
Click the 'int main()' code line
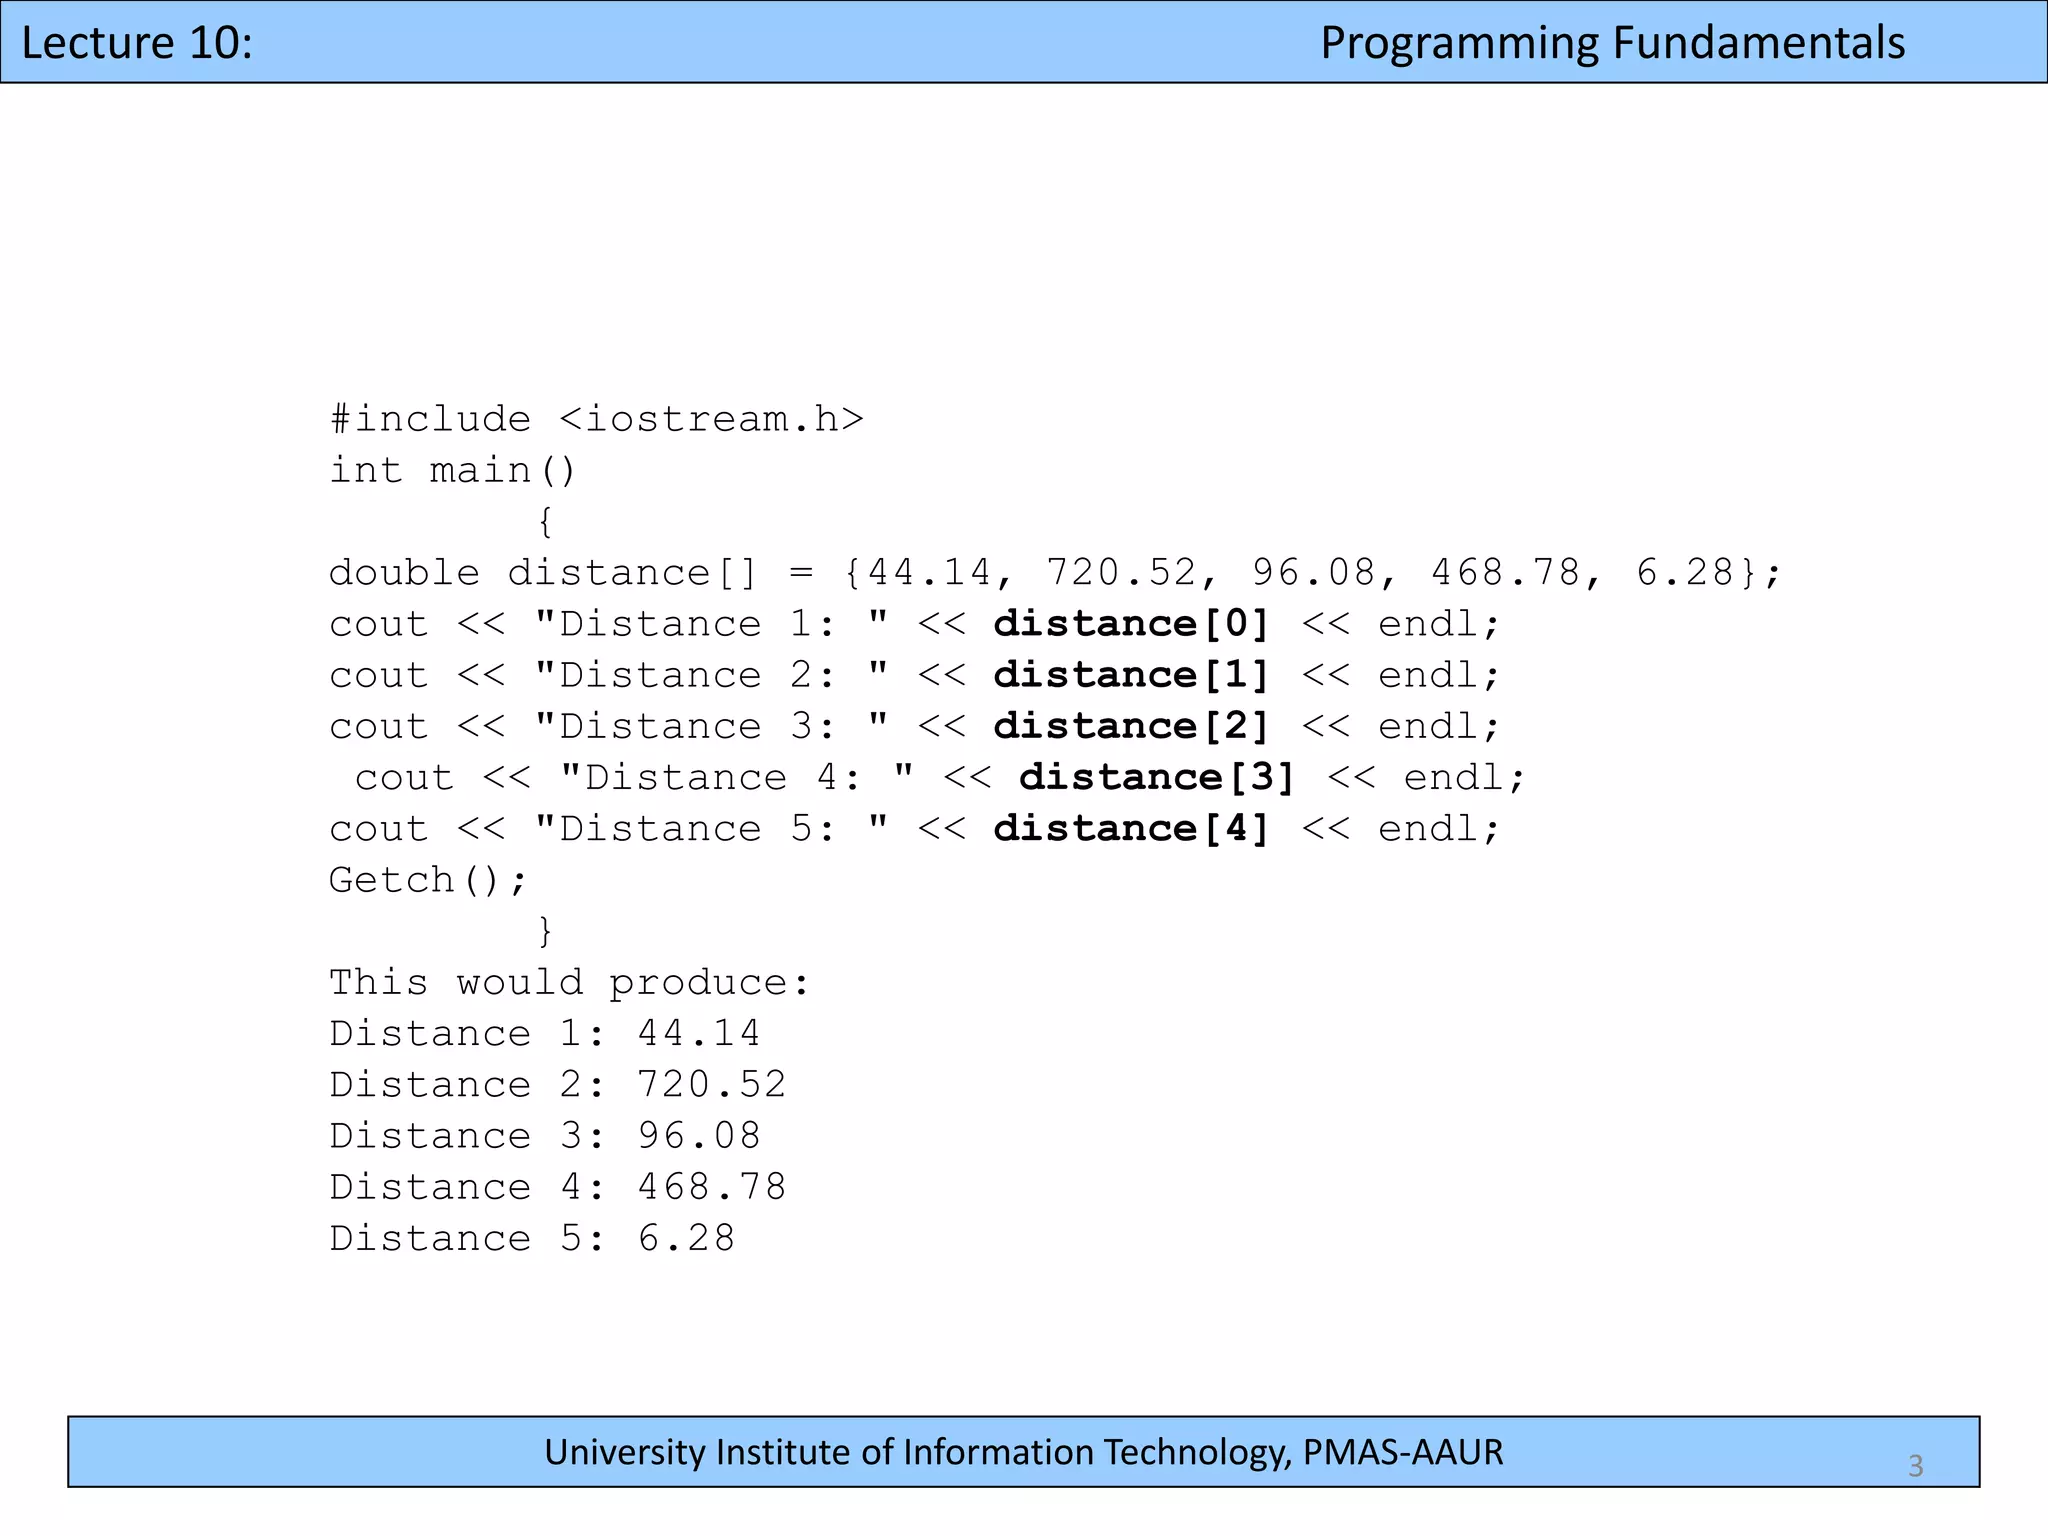coord(454,469)
